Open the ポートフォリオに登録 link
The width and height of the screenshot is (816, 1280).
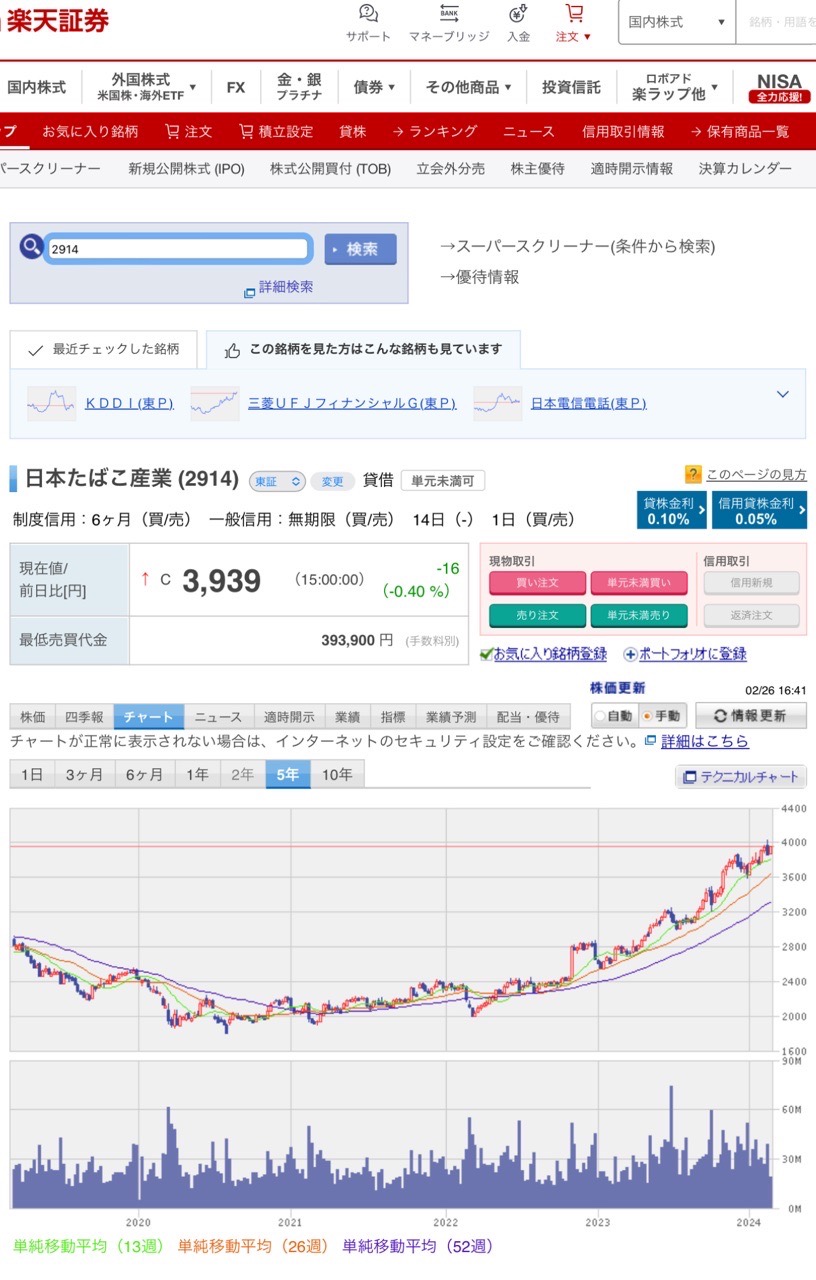pos(692,655)
